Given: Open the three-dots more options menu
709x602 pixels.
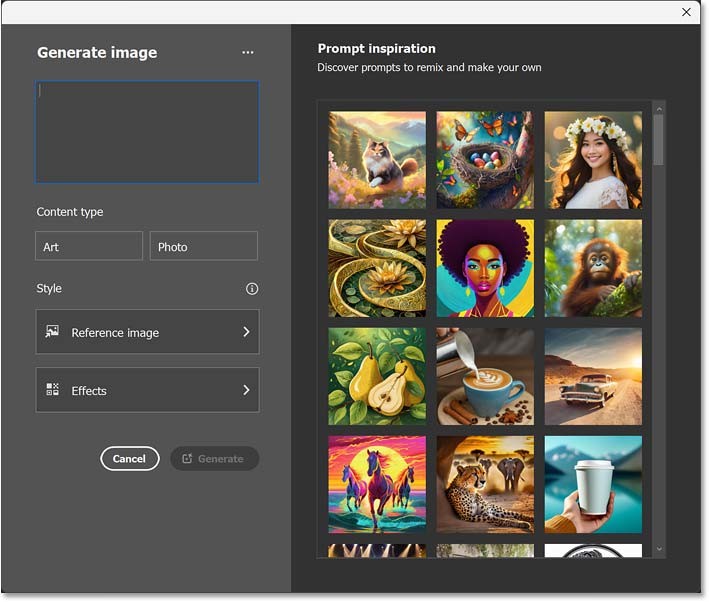Looking at the screenshot, I should tap(248, 53).
